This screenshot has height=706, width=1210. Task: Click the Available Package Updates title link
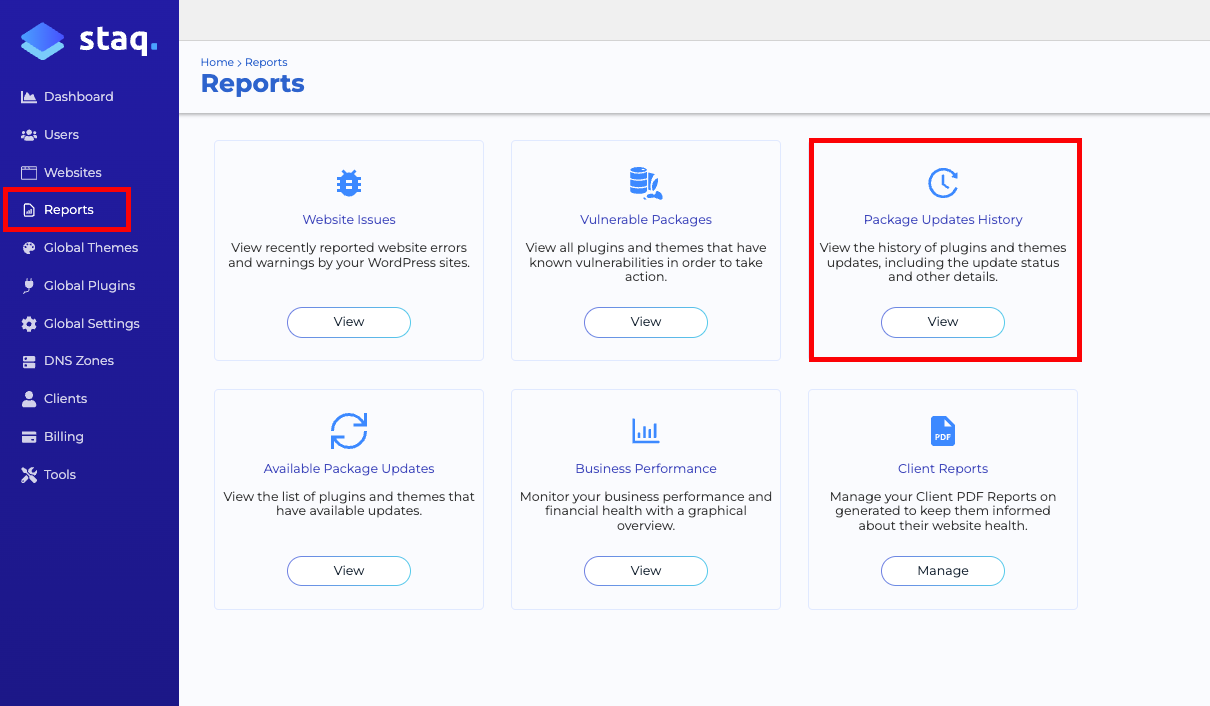(x=348, y=468)
